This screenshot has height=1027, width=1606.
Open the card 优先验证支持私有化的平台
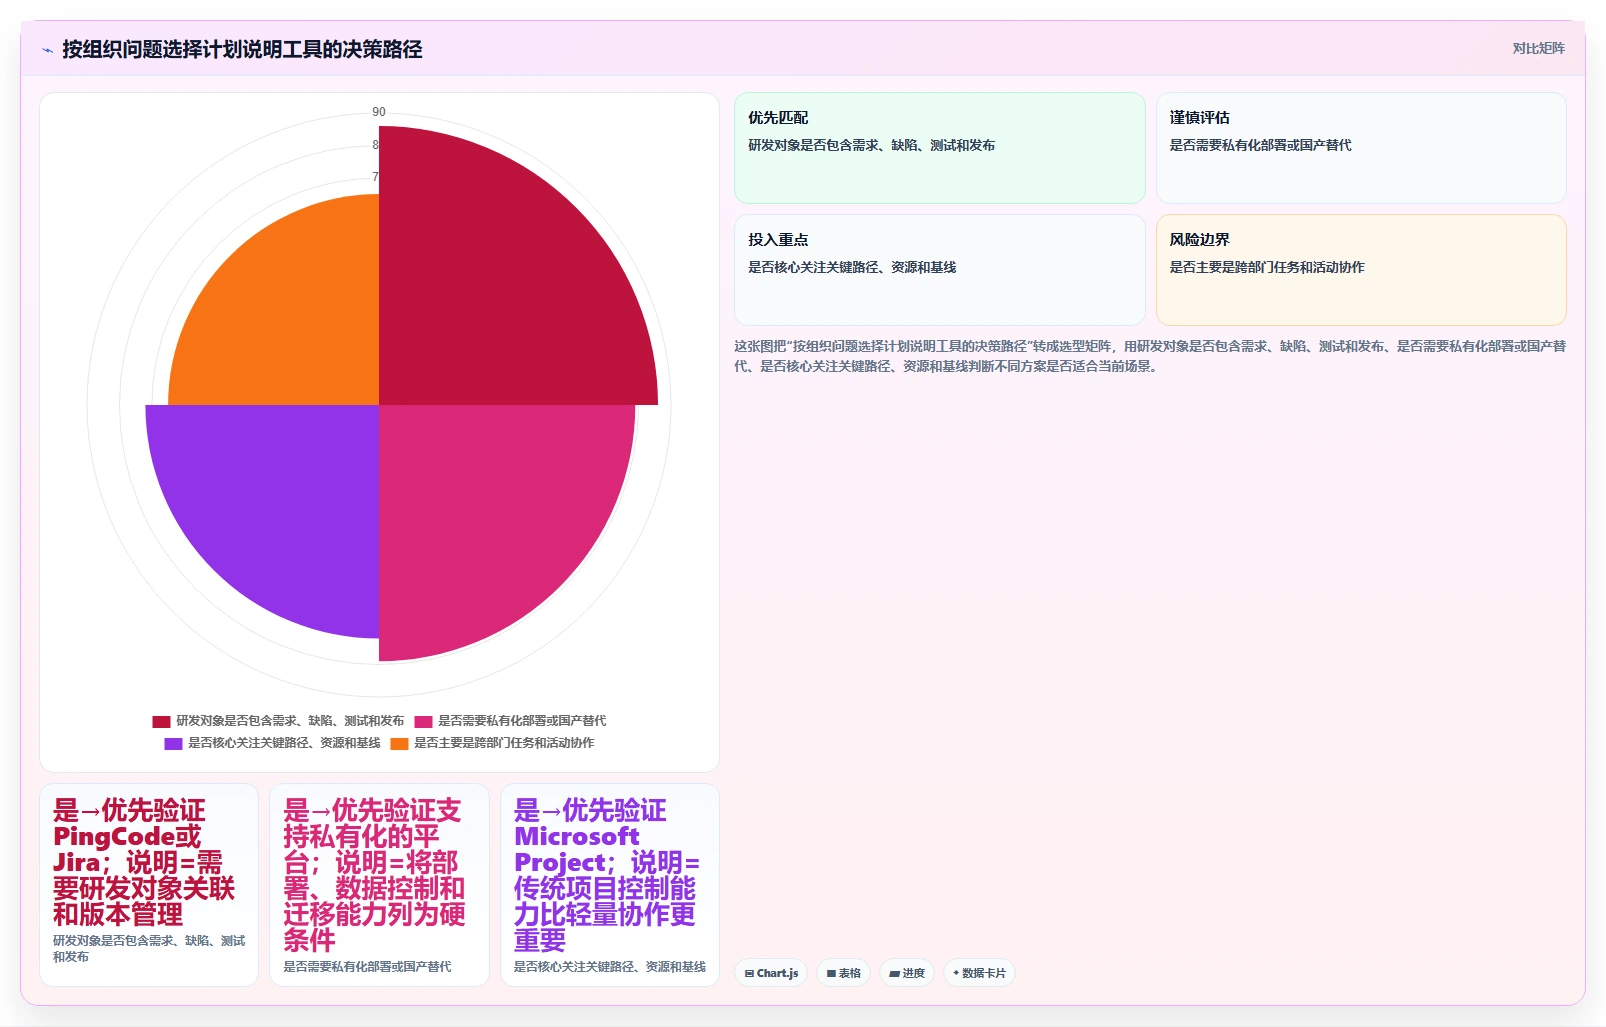(379, 885)
